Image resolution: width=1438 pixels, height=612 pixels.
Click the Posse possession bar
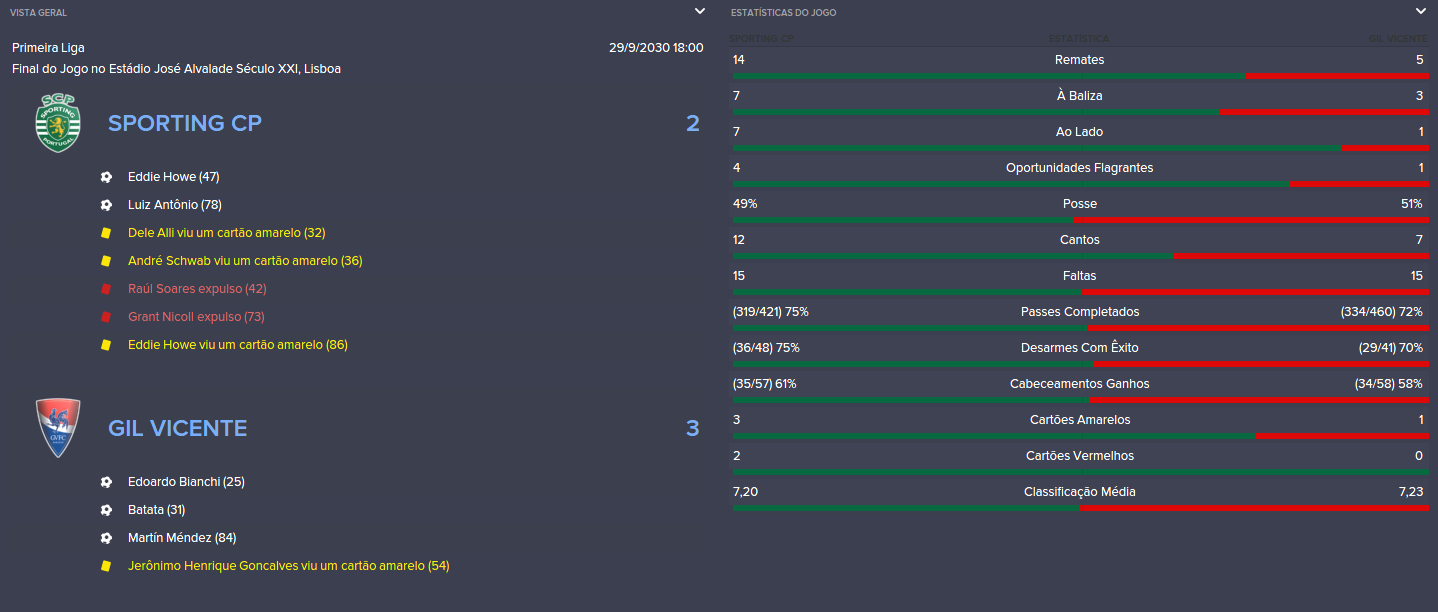coord(1081,219)
